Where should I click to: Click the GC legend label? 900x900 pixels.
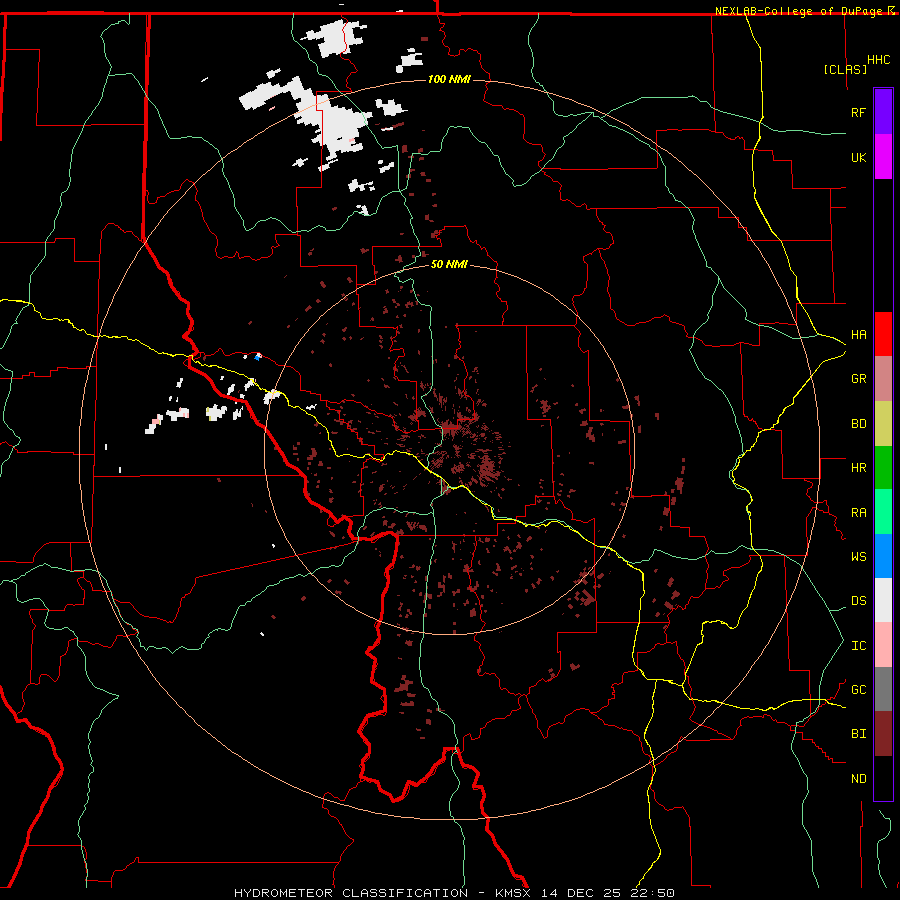pyautogui.click(x=858, y=690)
